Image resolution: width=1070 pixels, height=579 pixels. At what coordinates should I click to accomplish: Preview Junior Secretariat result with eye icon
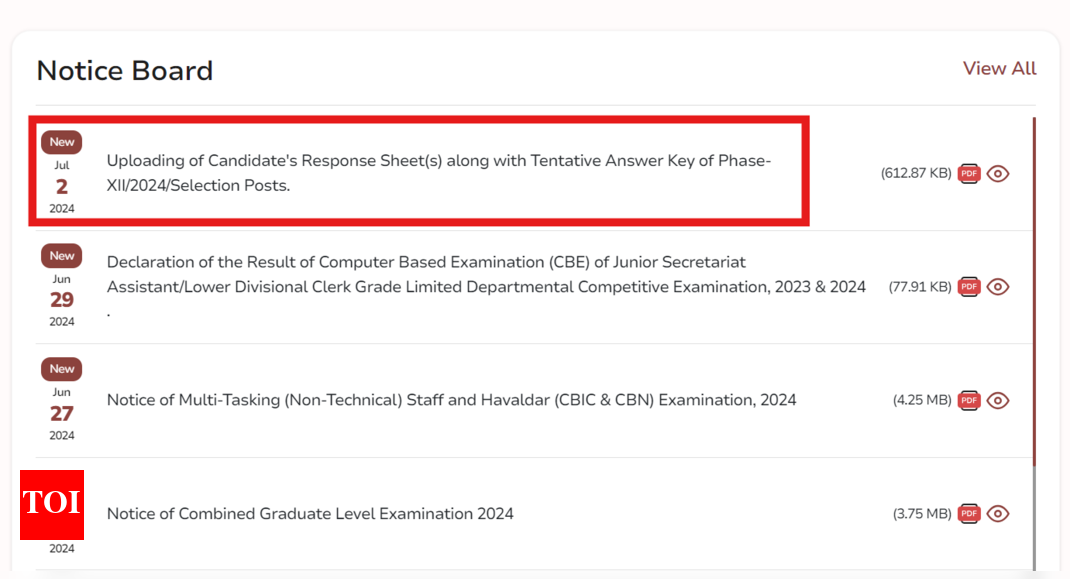pos(998,287)
